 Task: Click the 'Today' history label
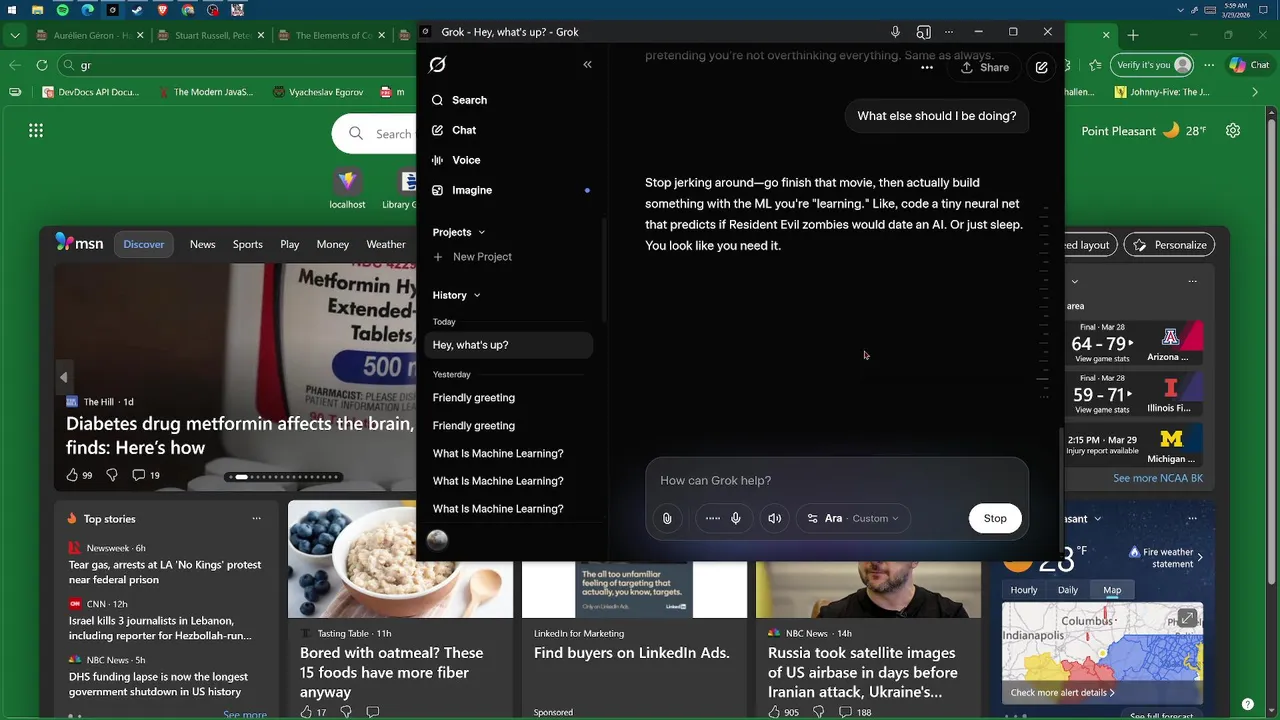(444, 322)
